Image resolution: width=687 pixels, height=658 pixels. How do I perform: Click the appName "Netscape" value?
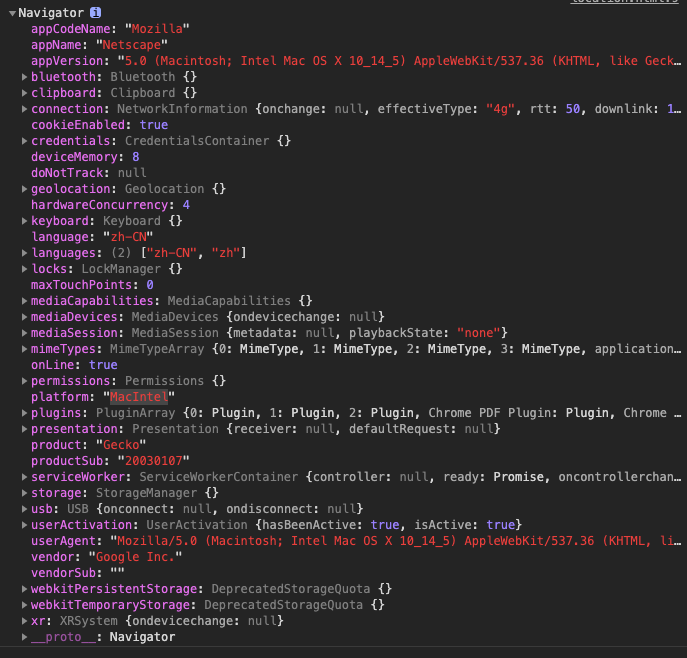tap(131, 45)
